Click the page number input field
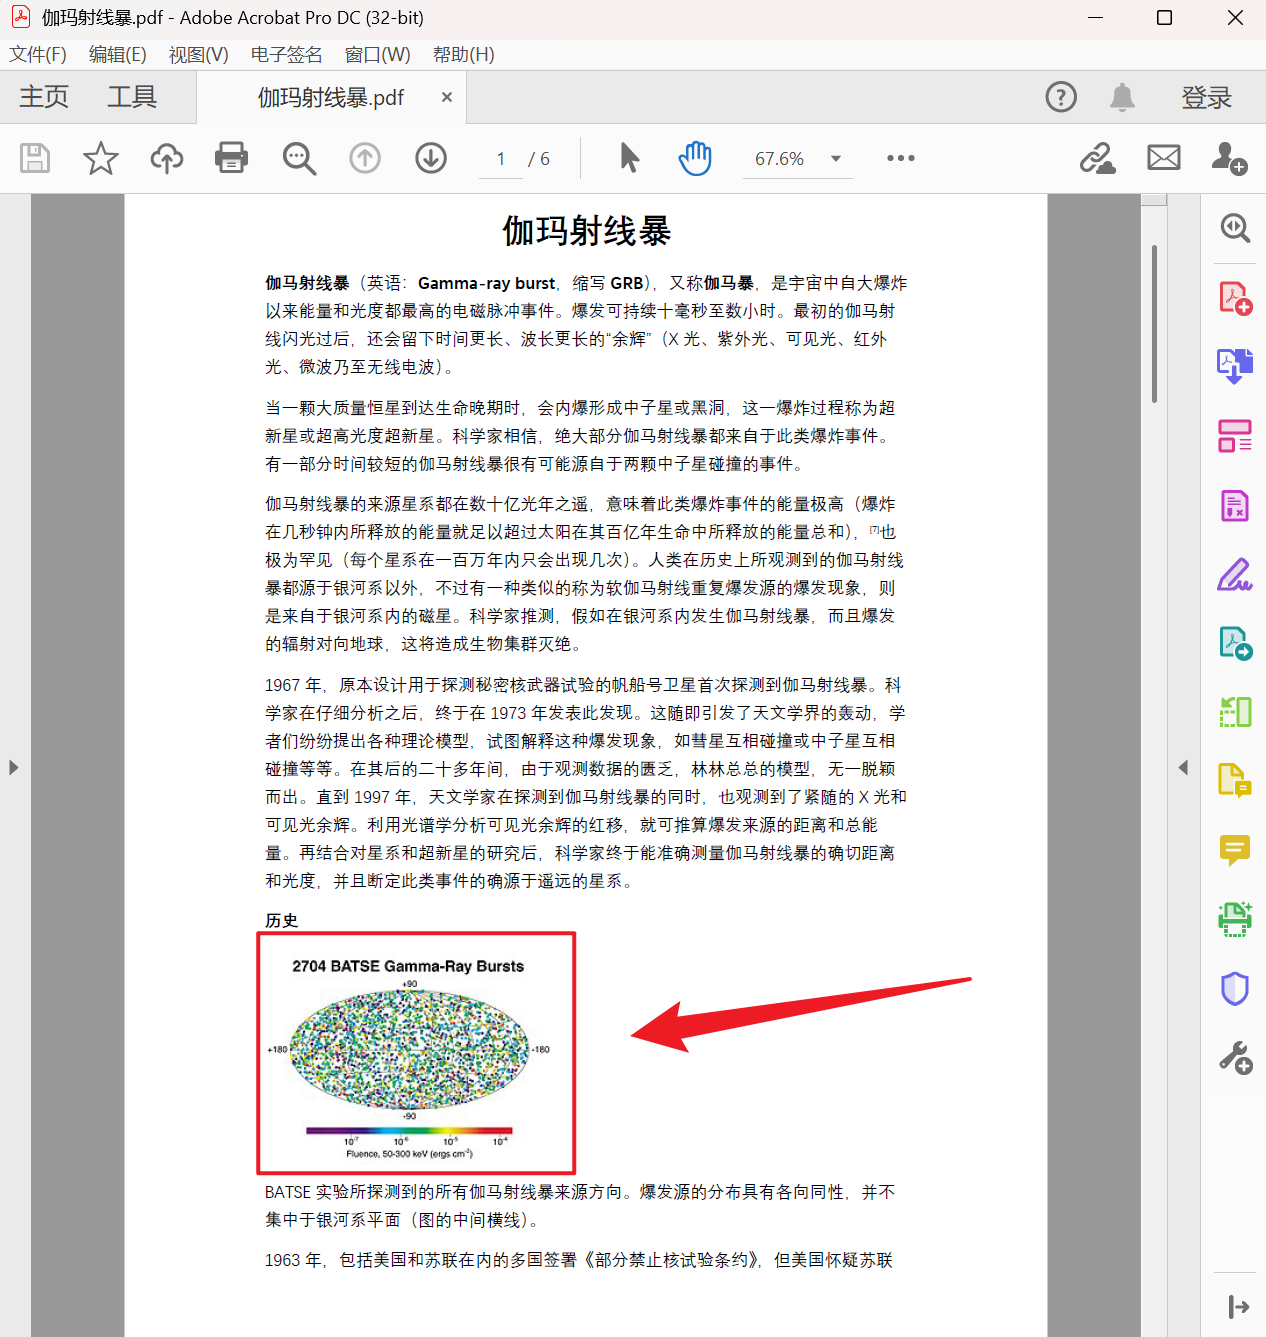The height and width of the screenshot is (1337, 1266). (x=500, y=158)
